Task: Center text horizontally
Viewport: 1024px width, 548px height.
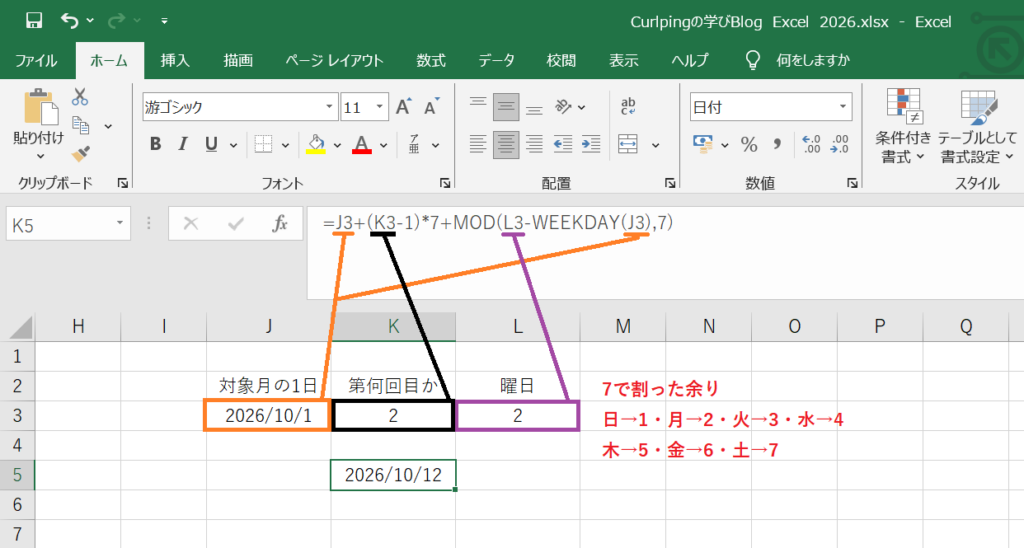Action: [x=506, y=144]
